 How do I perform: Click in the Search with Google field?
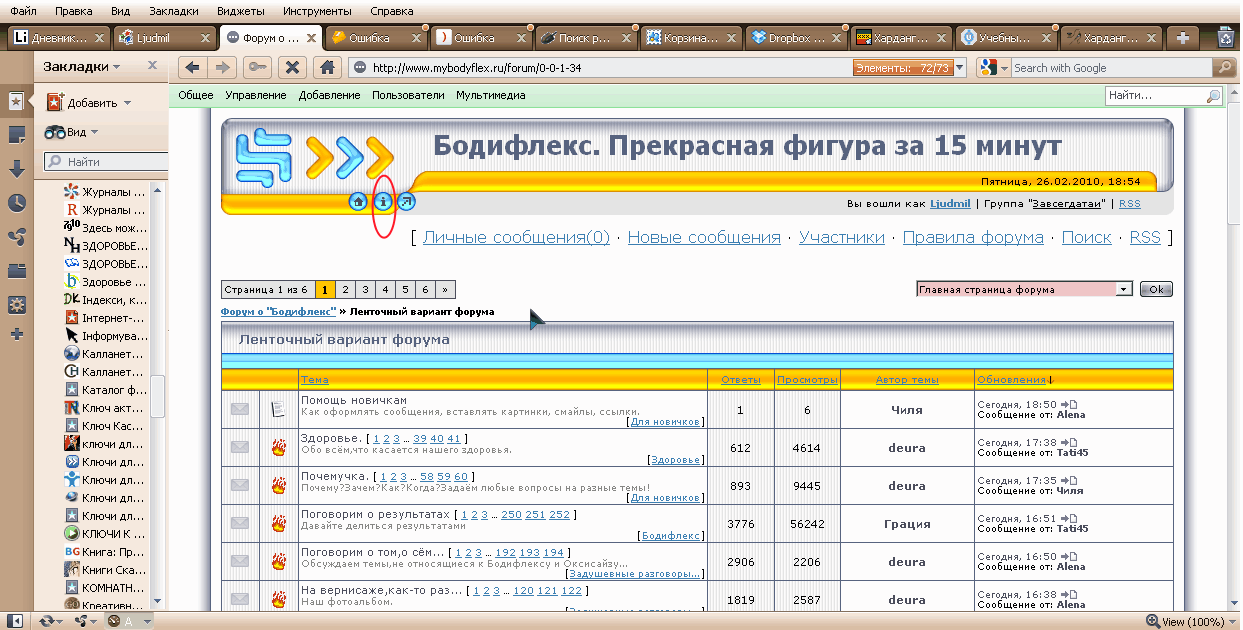coord(1112,68)
